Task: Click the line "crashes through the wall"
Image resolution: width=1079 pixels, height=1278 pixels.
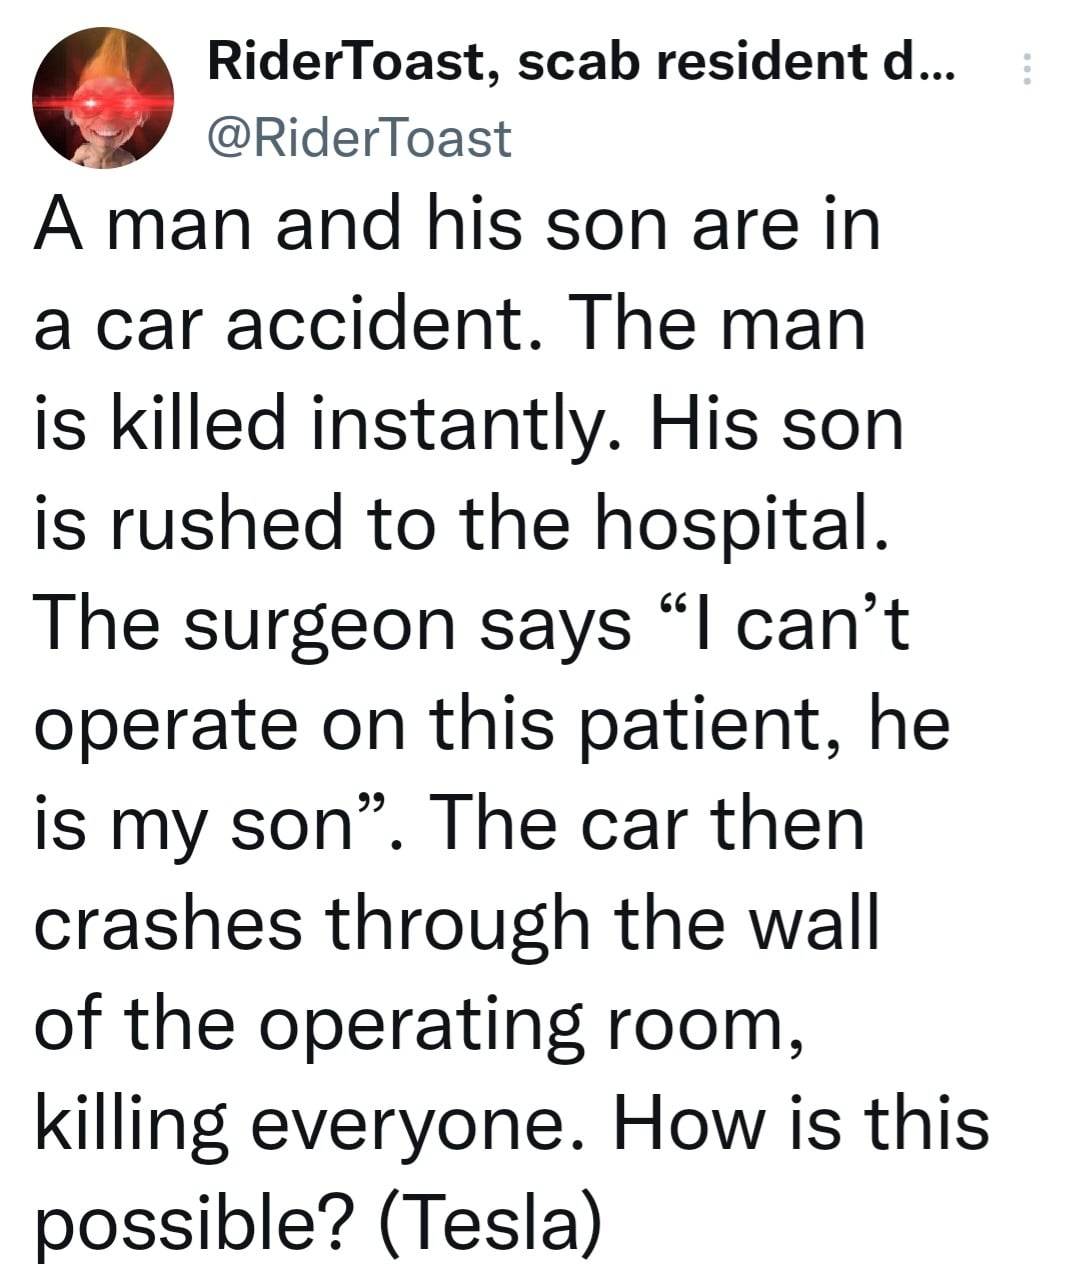Action: pos(456,924)
